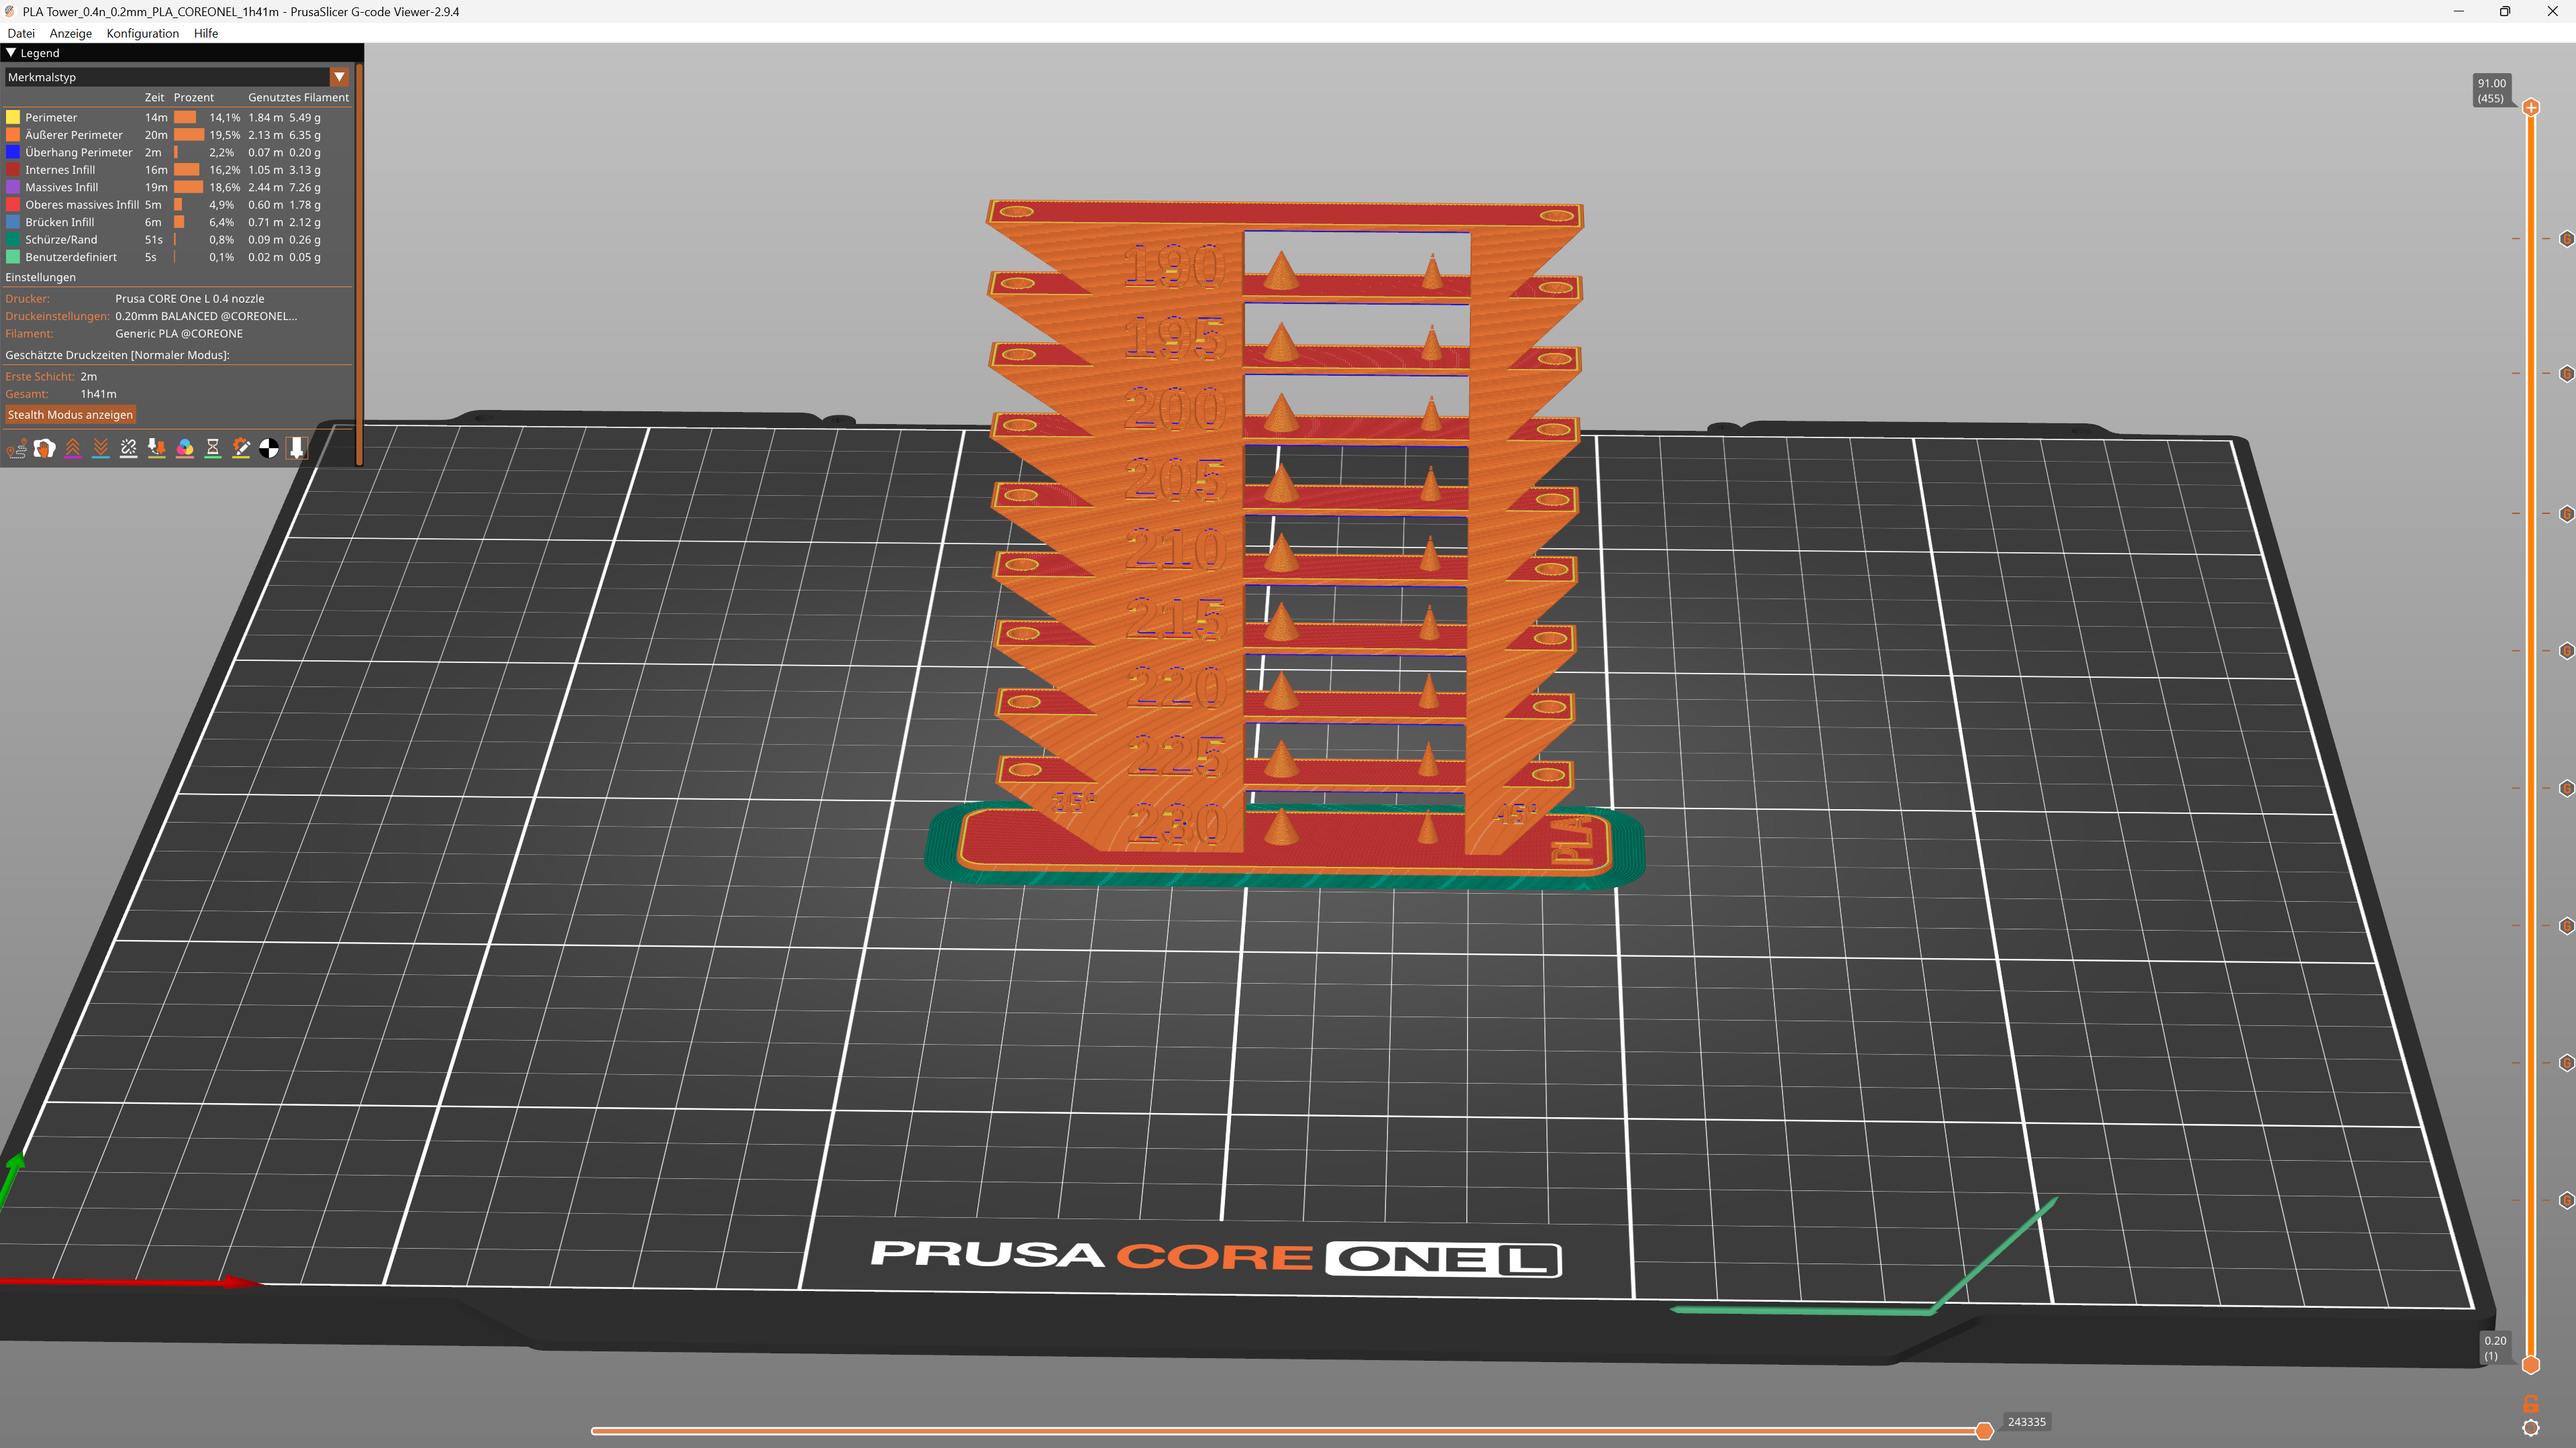Toggle travel moves visibility icon
The image size is (2576, 1448).
tap(17, 449)
